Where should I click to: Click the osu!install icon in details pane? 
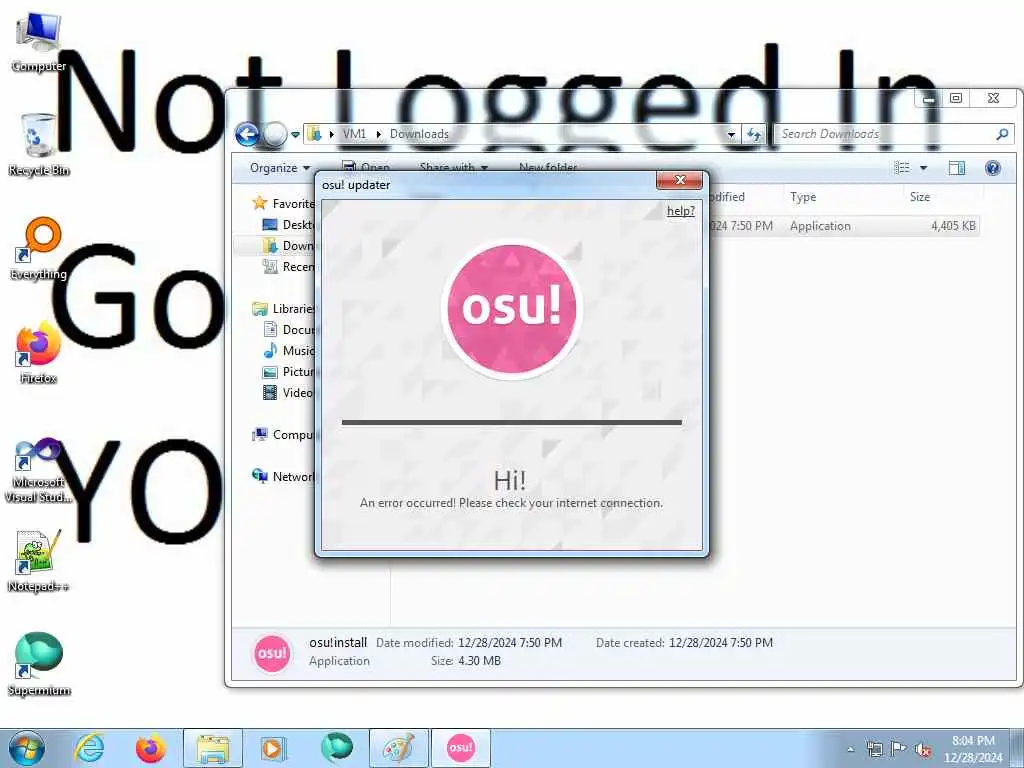tap(272, 653)
